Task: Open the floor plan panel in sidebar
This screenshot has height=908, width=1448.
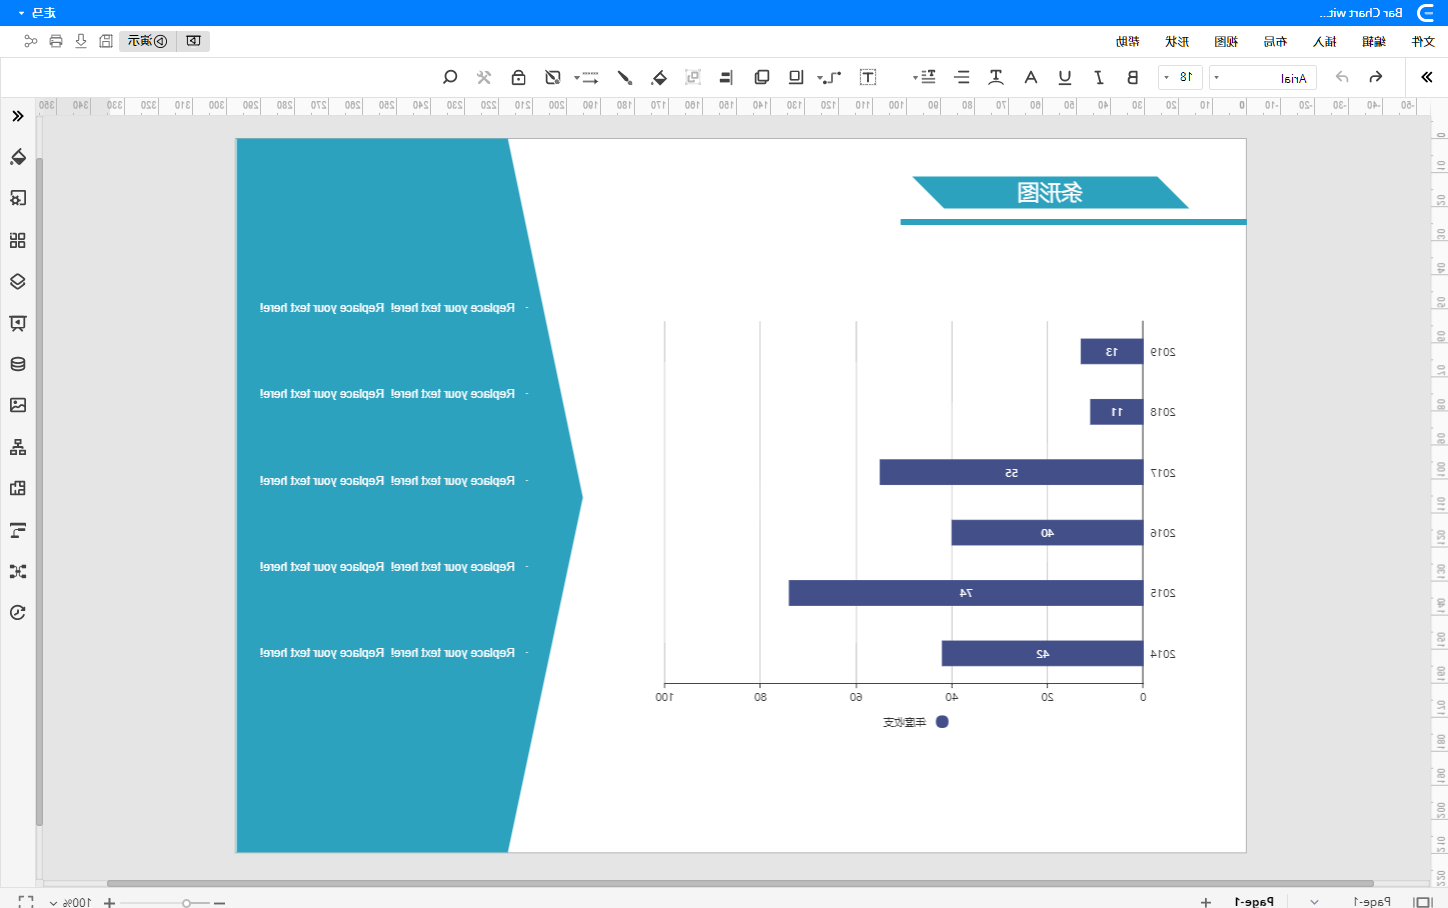Action: [x=18, y=488]
